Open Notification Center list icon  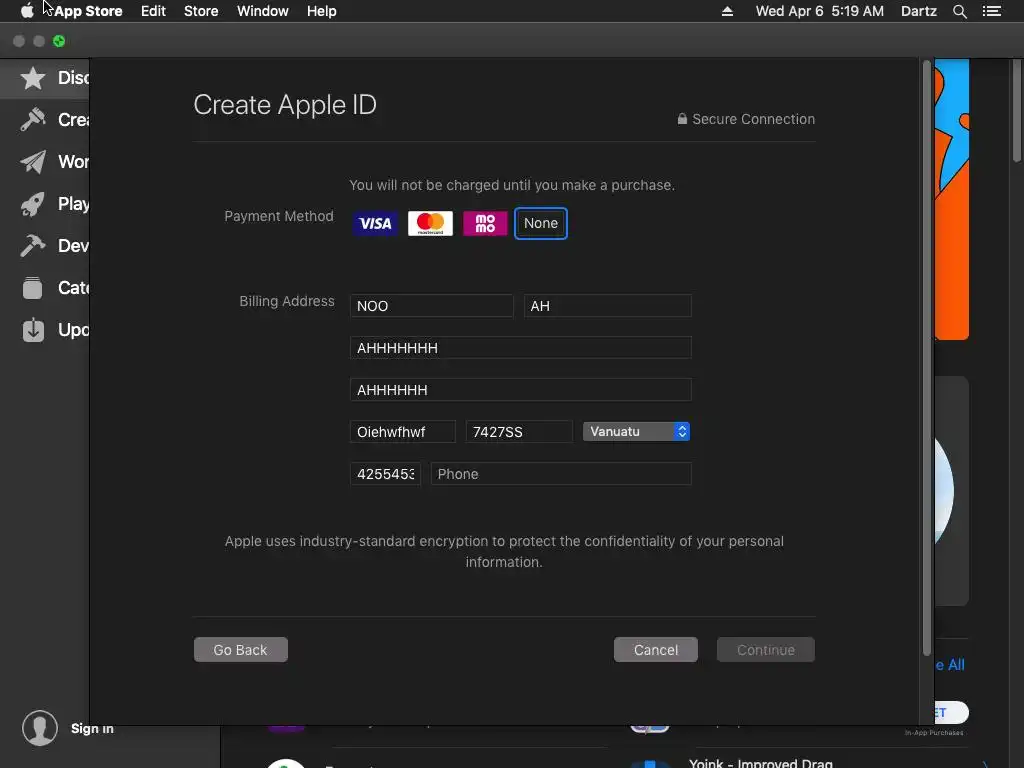991,11
